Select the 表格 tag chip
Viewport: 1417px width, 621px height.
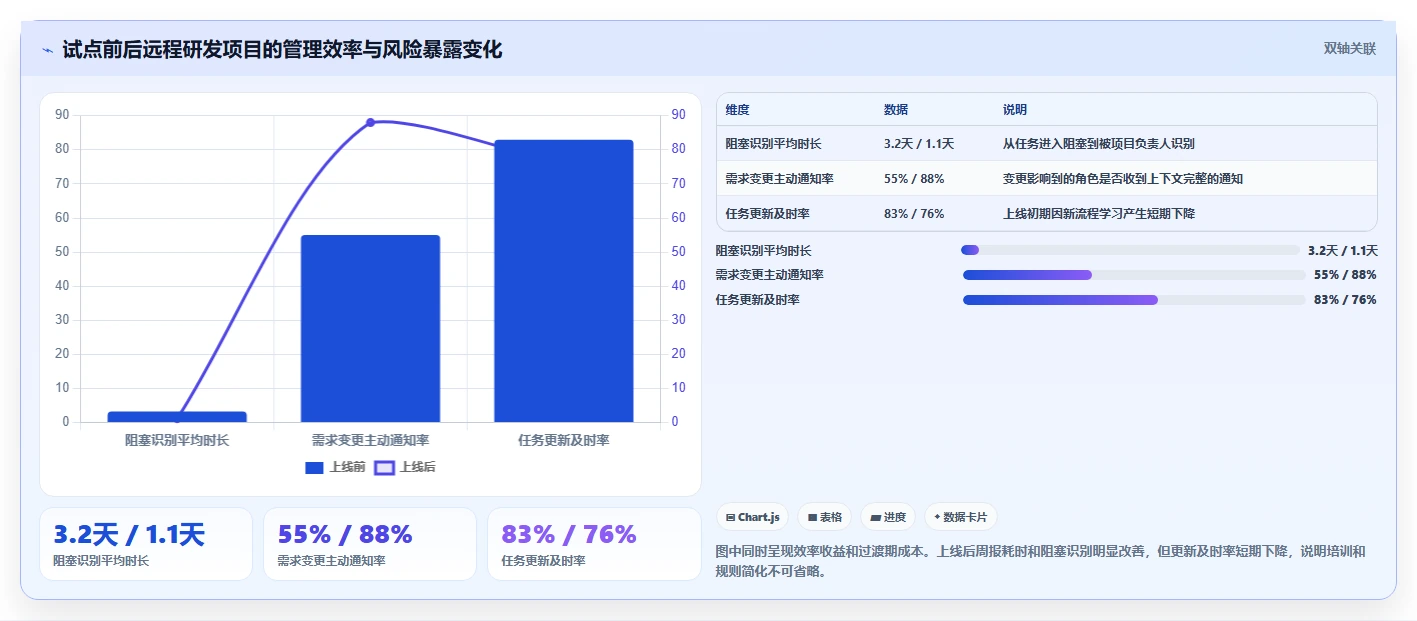pos(824,517)
